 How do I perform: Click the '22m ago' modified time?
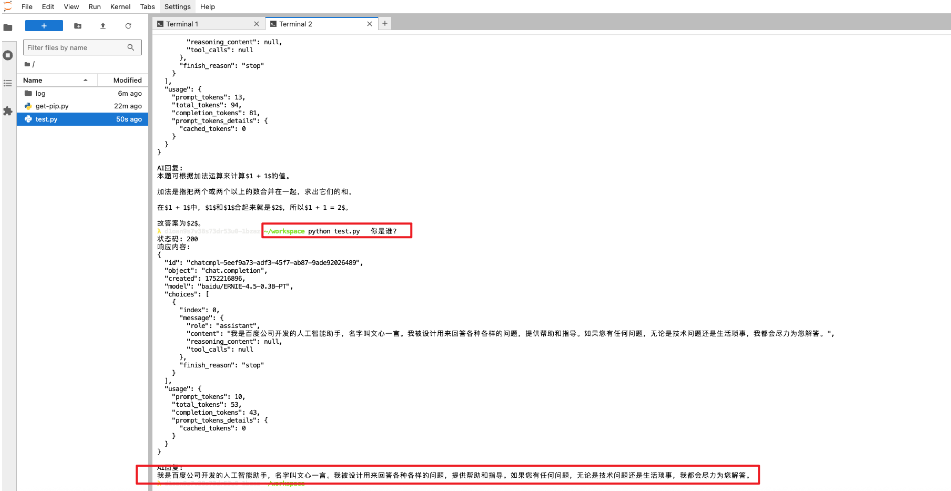pyautogui.click(x=129, y=106)
